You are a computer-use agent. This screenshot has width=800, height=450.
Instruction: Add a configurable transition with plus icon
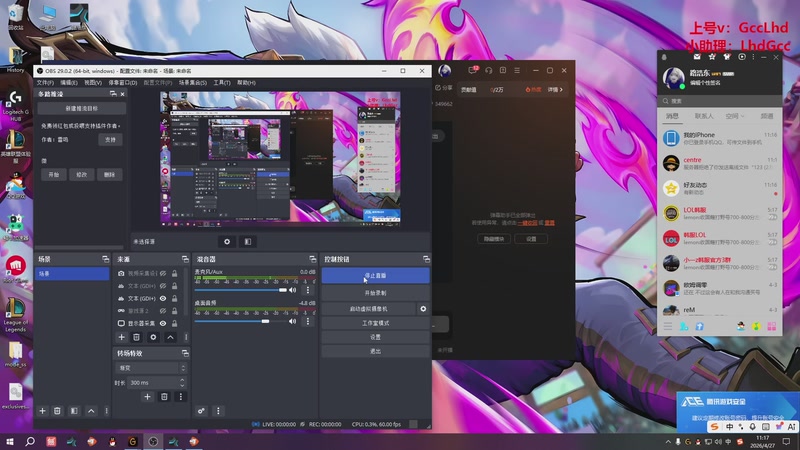pos(147,397)
